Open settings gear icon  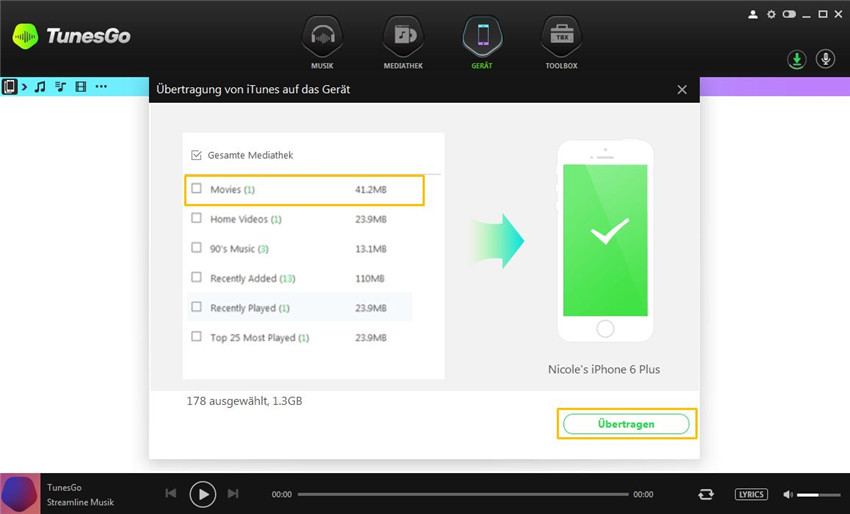[771, 15]
